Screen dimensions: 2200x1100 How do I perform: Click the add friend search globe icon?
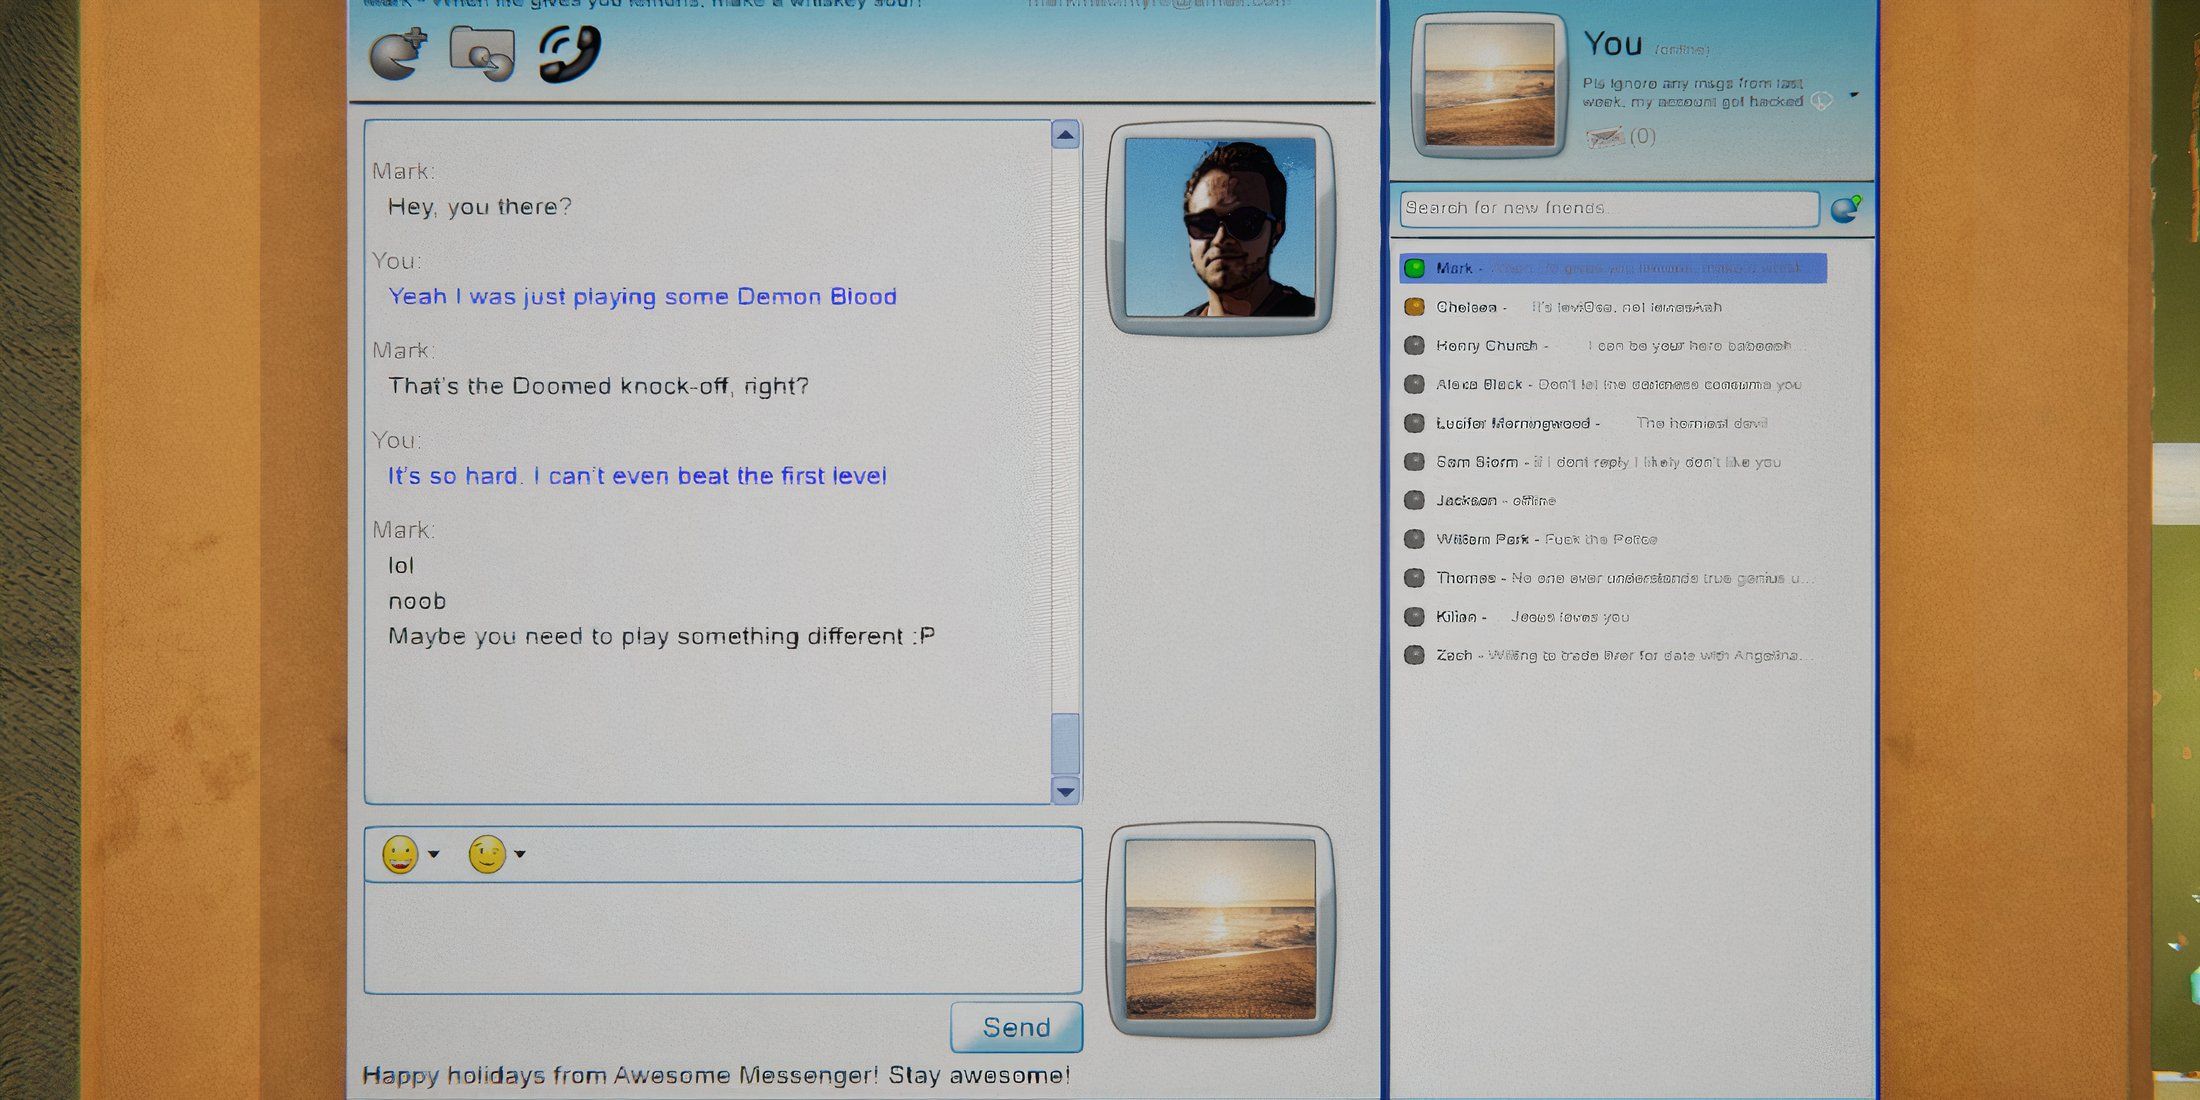point(1845,209)
